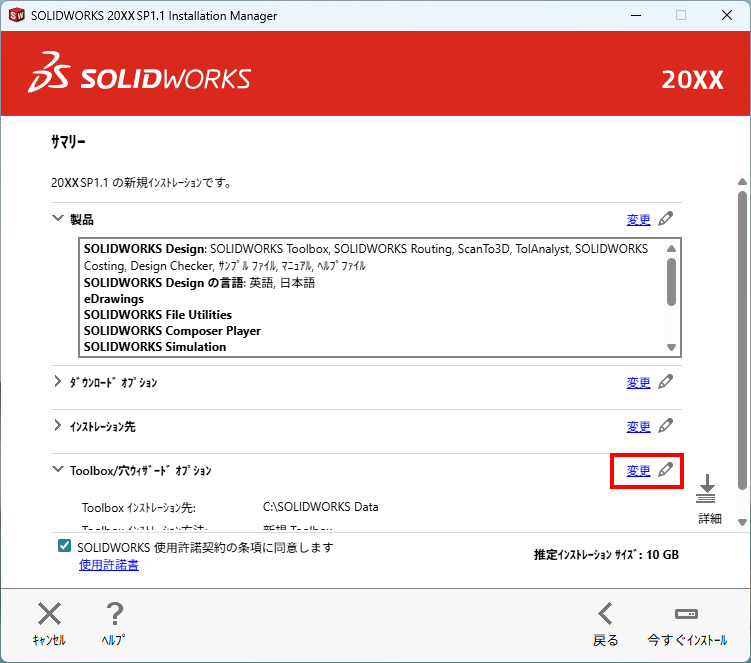Close the Installation Manager window

click(727, 15)
